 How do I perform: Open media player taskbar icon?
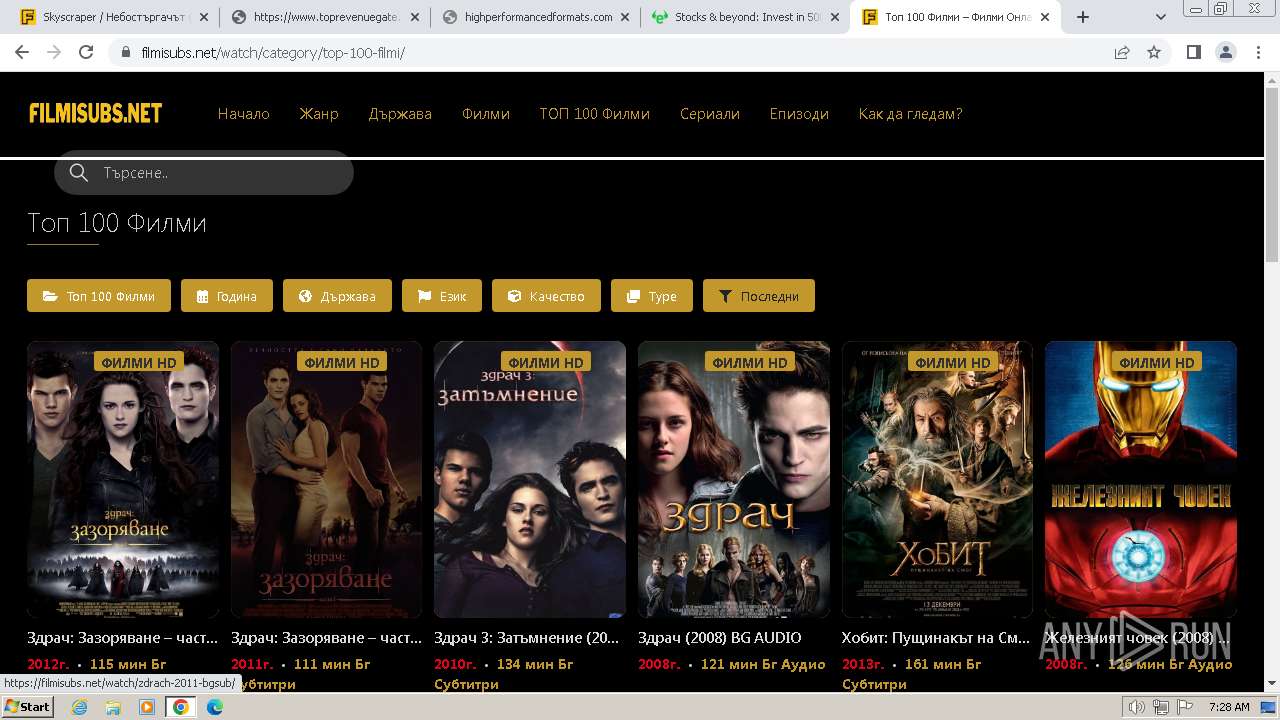pyautogui.click(x=147, y=707)
